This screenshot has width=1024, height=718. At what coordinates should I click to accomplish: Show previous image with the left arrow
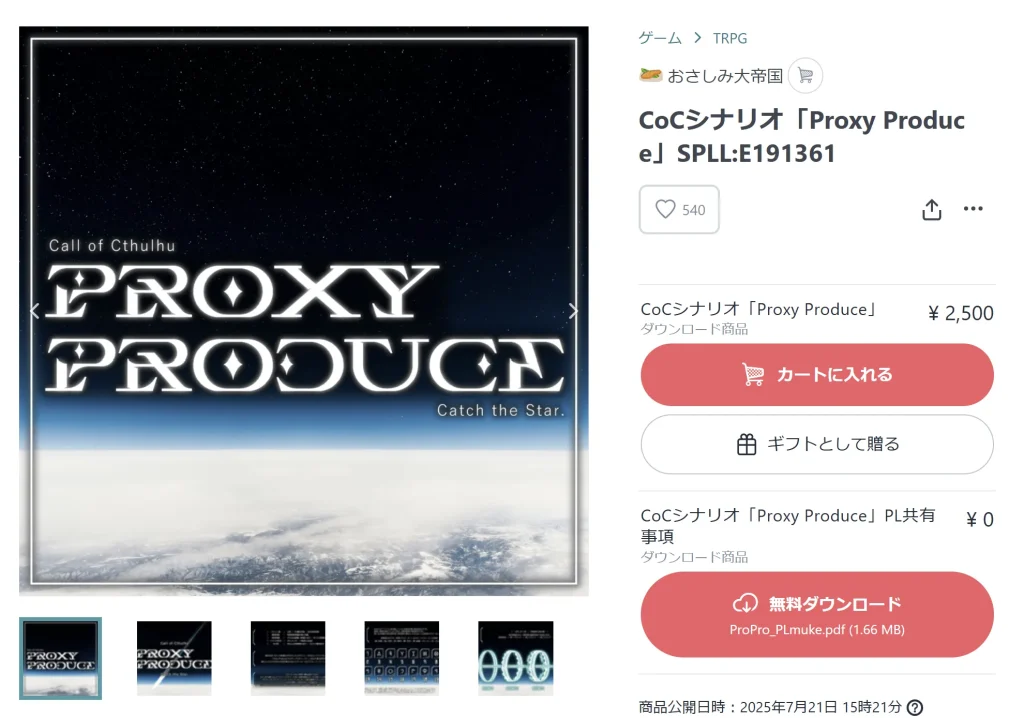pos(35,311)
